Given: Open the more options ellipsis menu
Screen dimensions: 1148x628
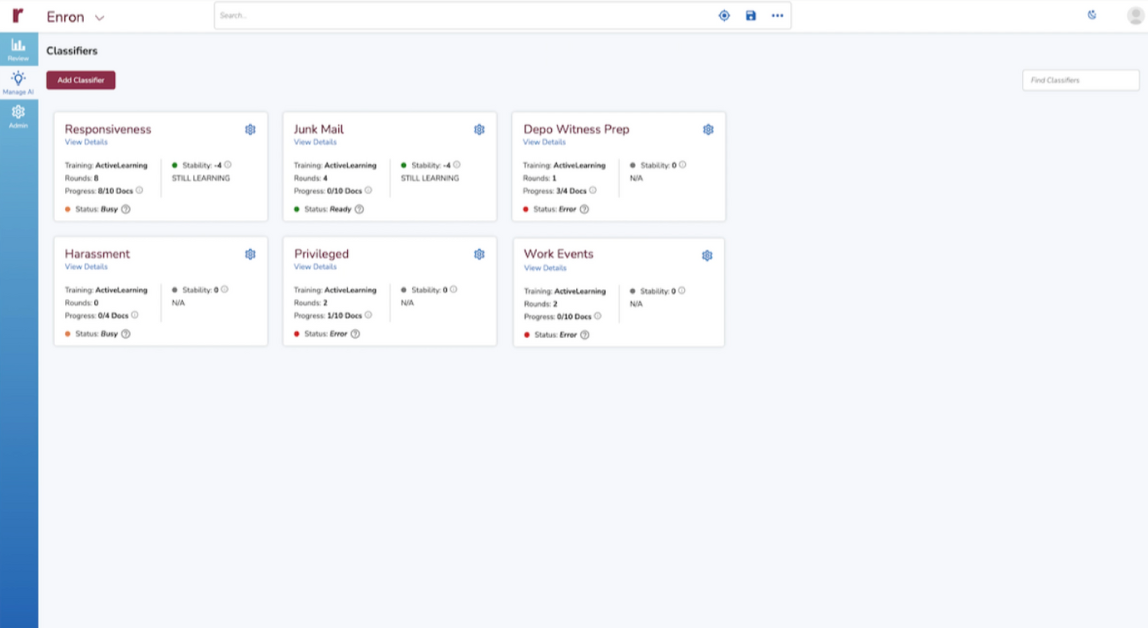Looking at the screenshot, I should (x=778, y=15).
